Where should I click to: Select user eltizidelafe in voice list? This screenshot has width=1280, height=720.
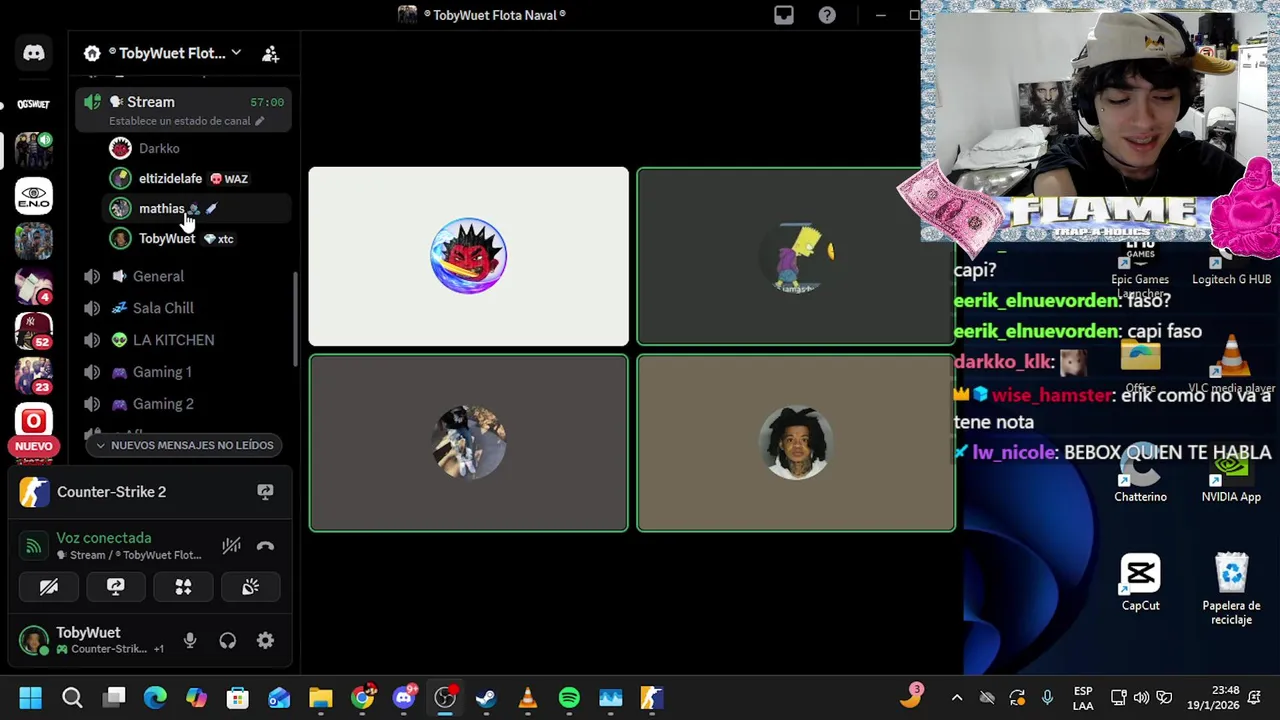pyautogui.click(x=198, y=178)
